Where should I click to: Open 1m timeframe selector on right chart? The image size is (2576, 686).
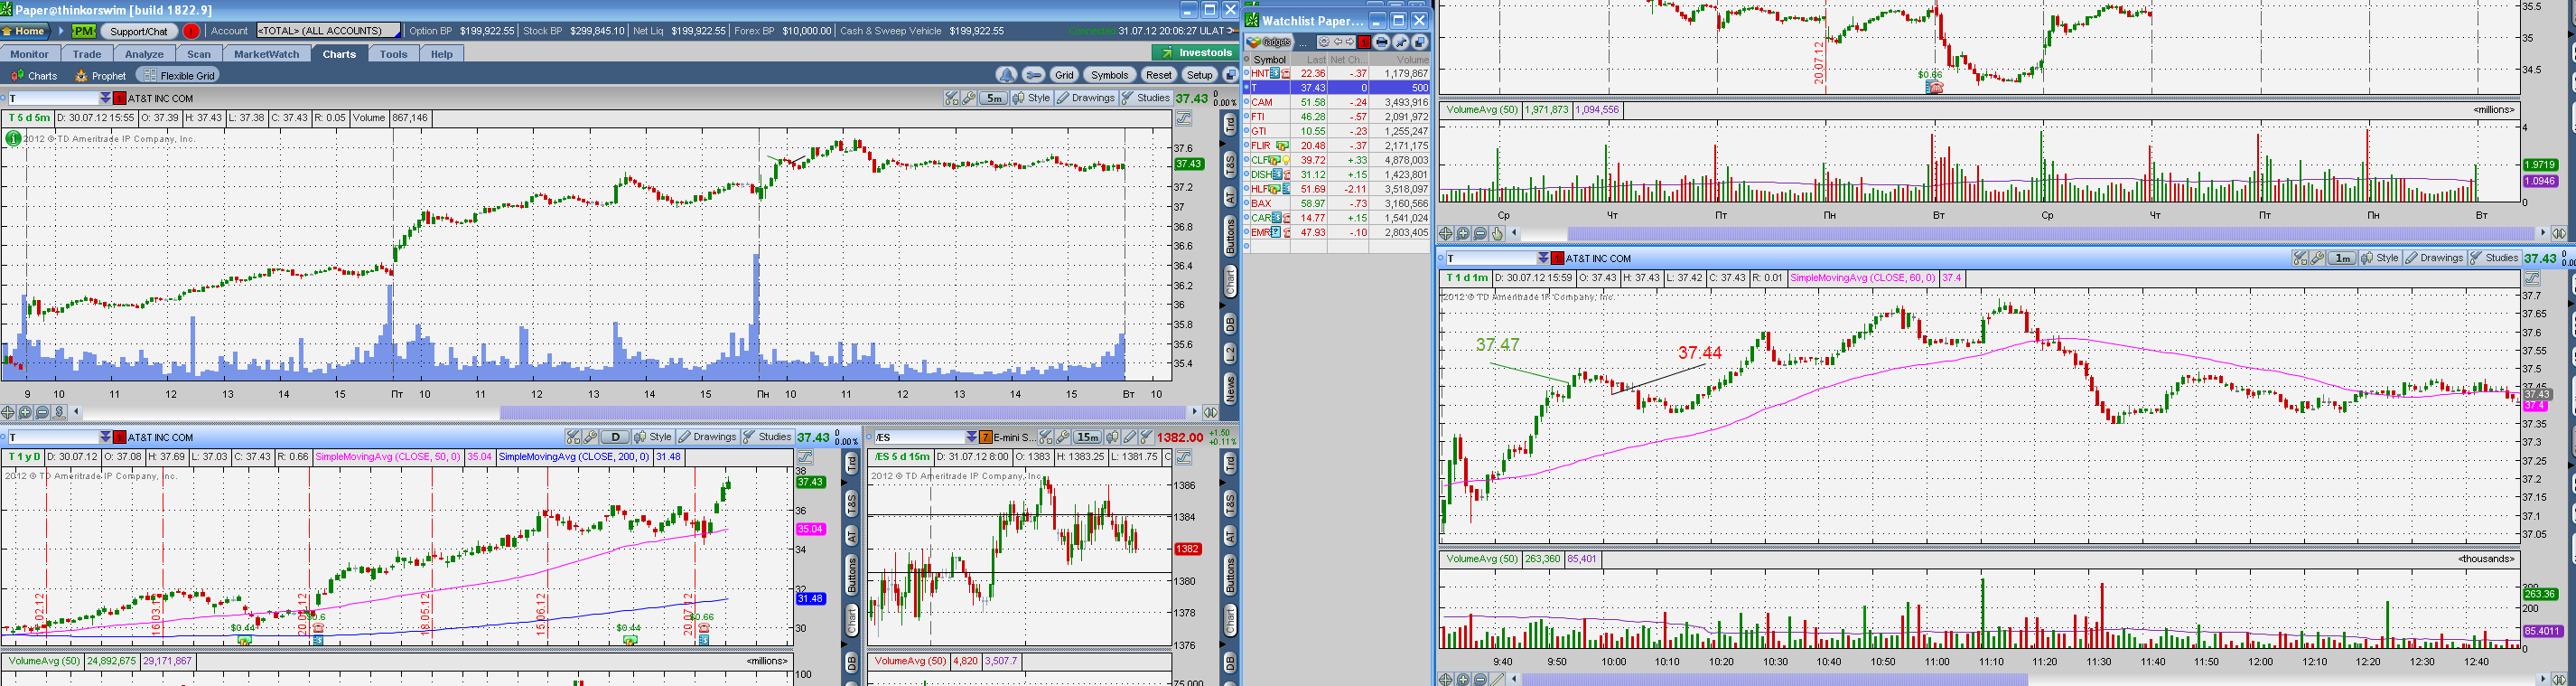tap(2341, 258)
